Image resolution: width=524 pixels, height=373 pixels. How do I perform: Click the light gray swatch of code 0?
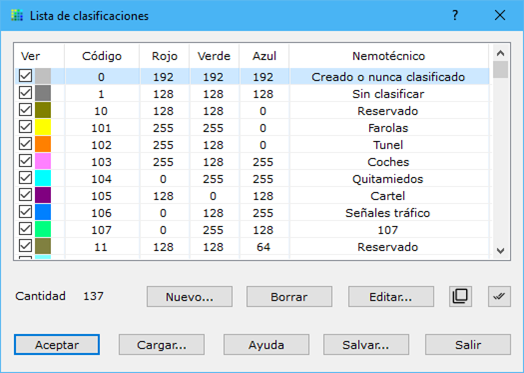tap(43, 76)
